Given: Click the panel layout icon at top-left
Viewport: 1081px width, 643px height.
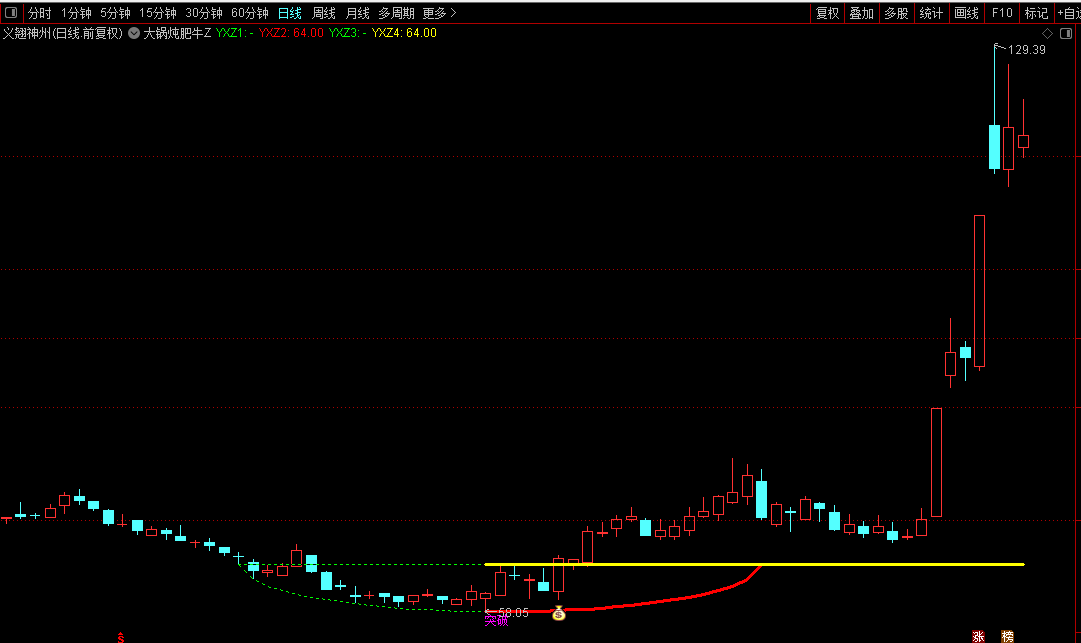Looking at the screenshot, I should point(11,12).
